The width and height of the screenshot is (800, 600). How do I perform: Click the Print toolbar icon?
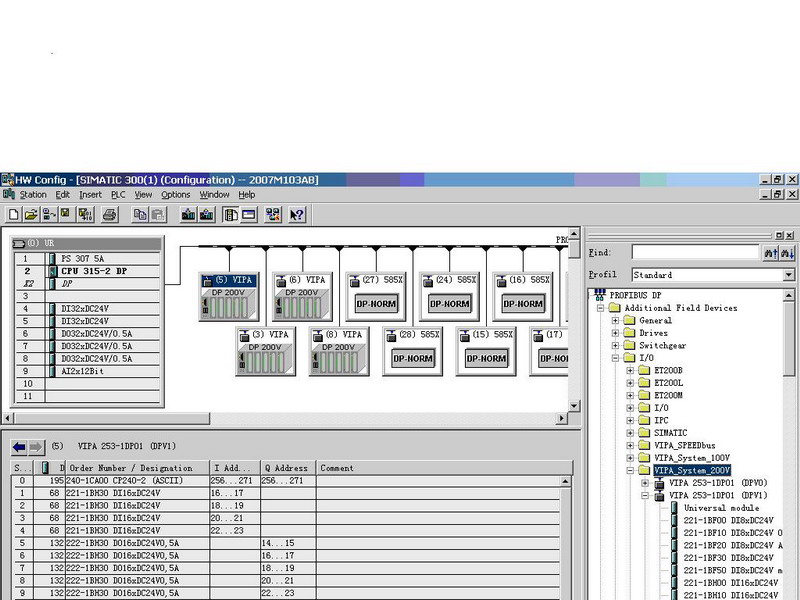tap(110, 215)
